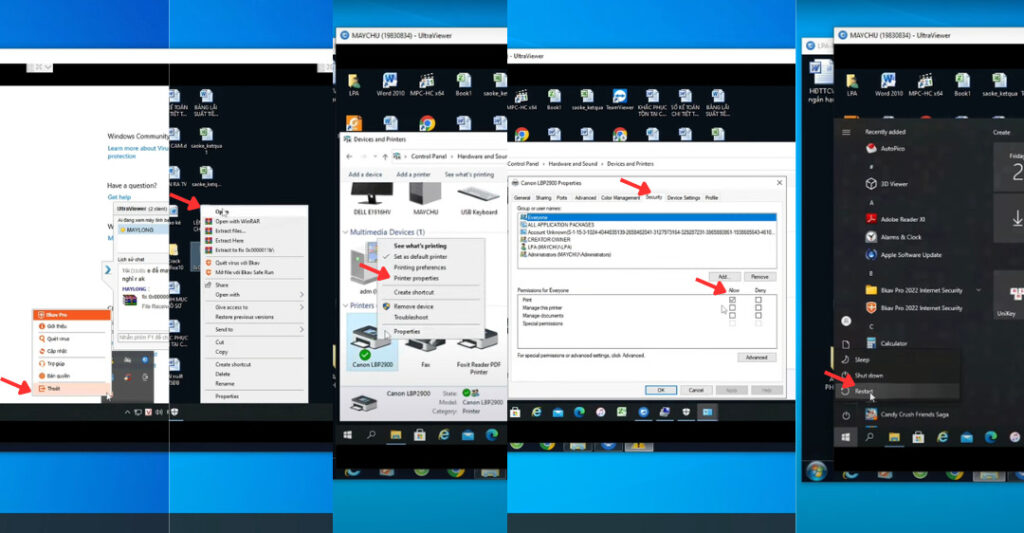This screenshot has height=533, width=1024.
Task: Choose Quét virus in the Bkav menu
Action: click(71, 338)
